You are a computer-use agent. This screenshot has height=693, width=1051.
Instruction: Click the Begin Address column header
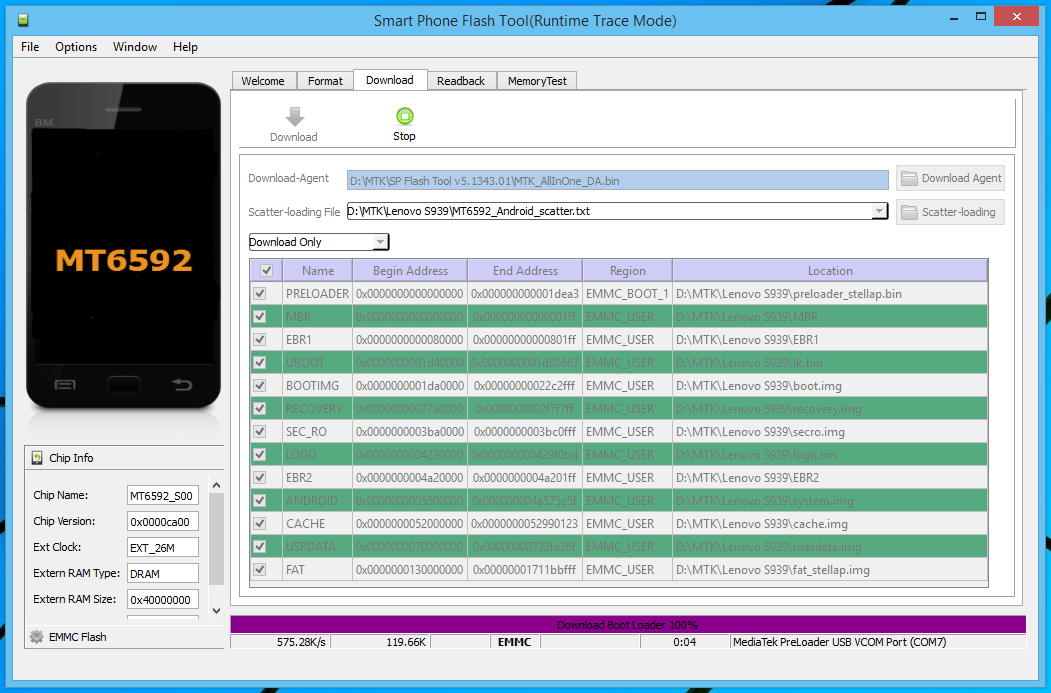[x=410, y=271]
